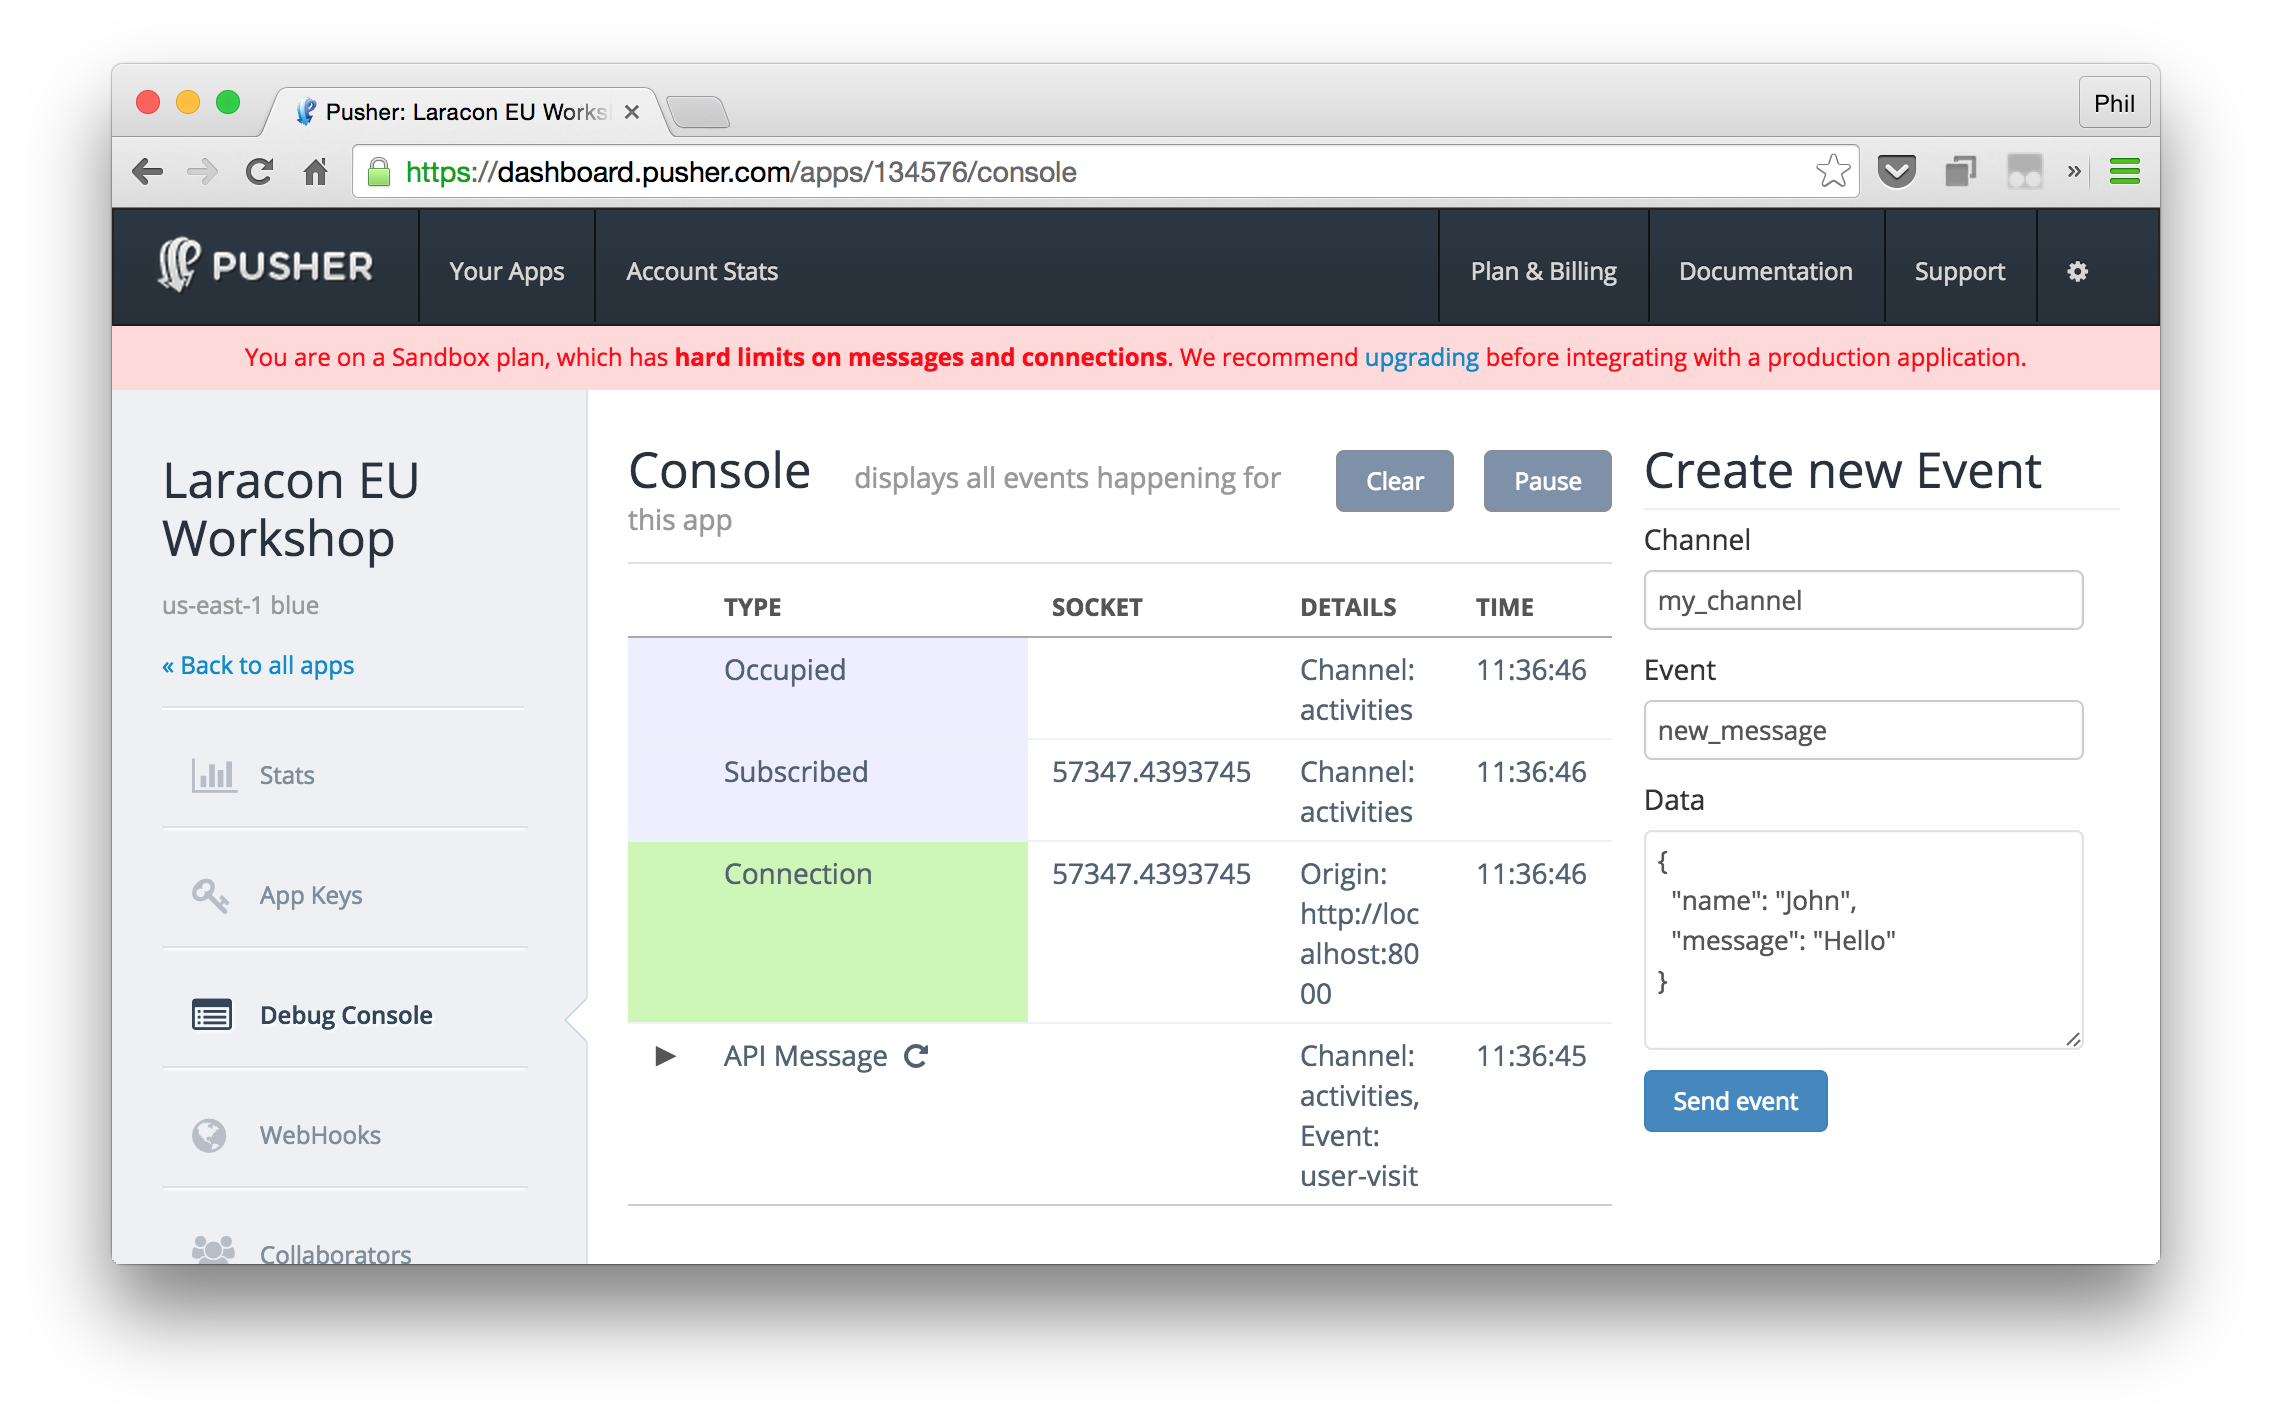Open the Support nav item

click(x=1960, y=271)
